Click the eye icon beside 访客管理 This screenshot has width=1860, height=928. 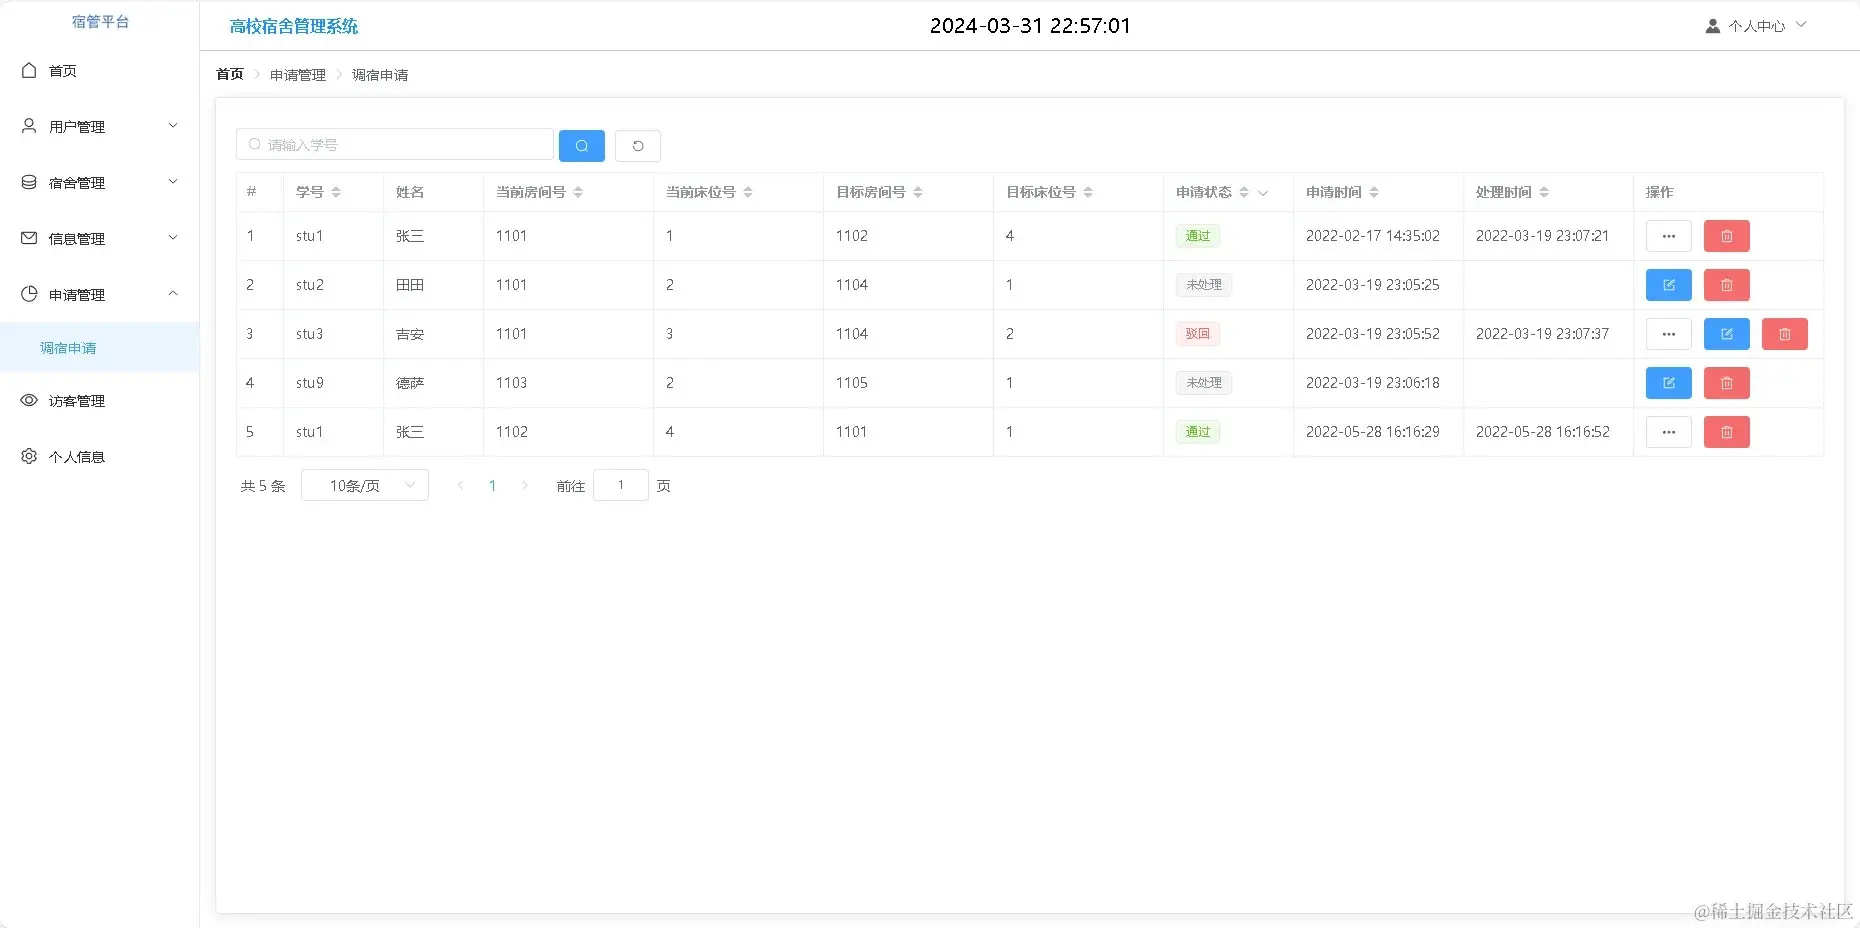click(29, 400)
